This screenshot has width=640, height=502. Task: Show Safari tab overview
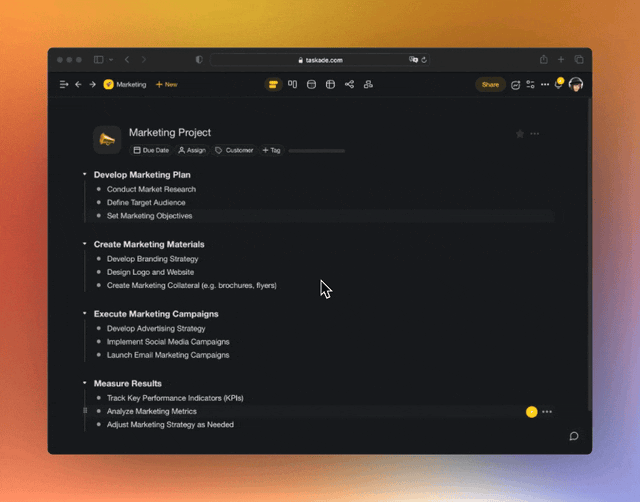579,60
